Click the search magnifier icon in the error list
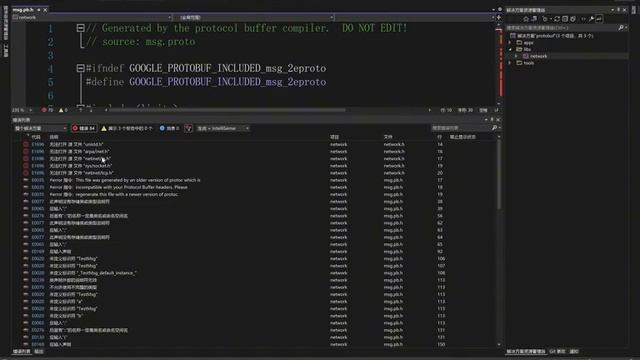Screen dimensions: 640x360 point(494,128)
